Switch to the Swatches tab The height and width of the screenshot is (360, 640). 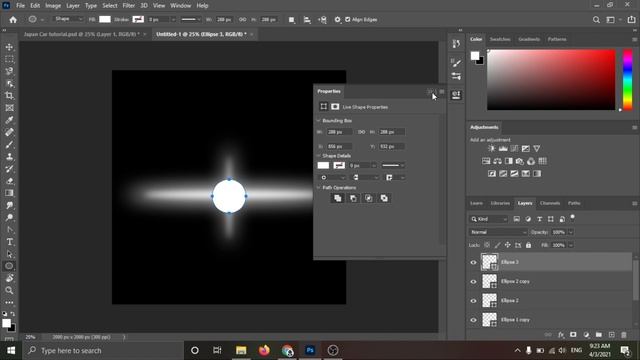pos(500,39)
